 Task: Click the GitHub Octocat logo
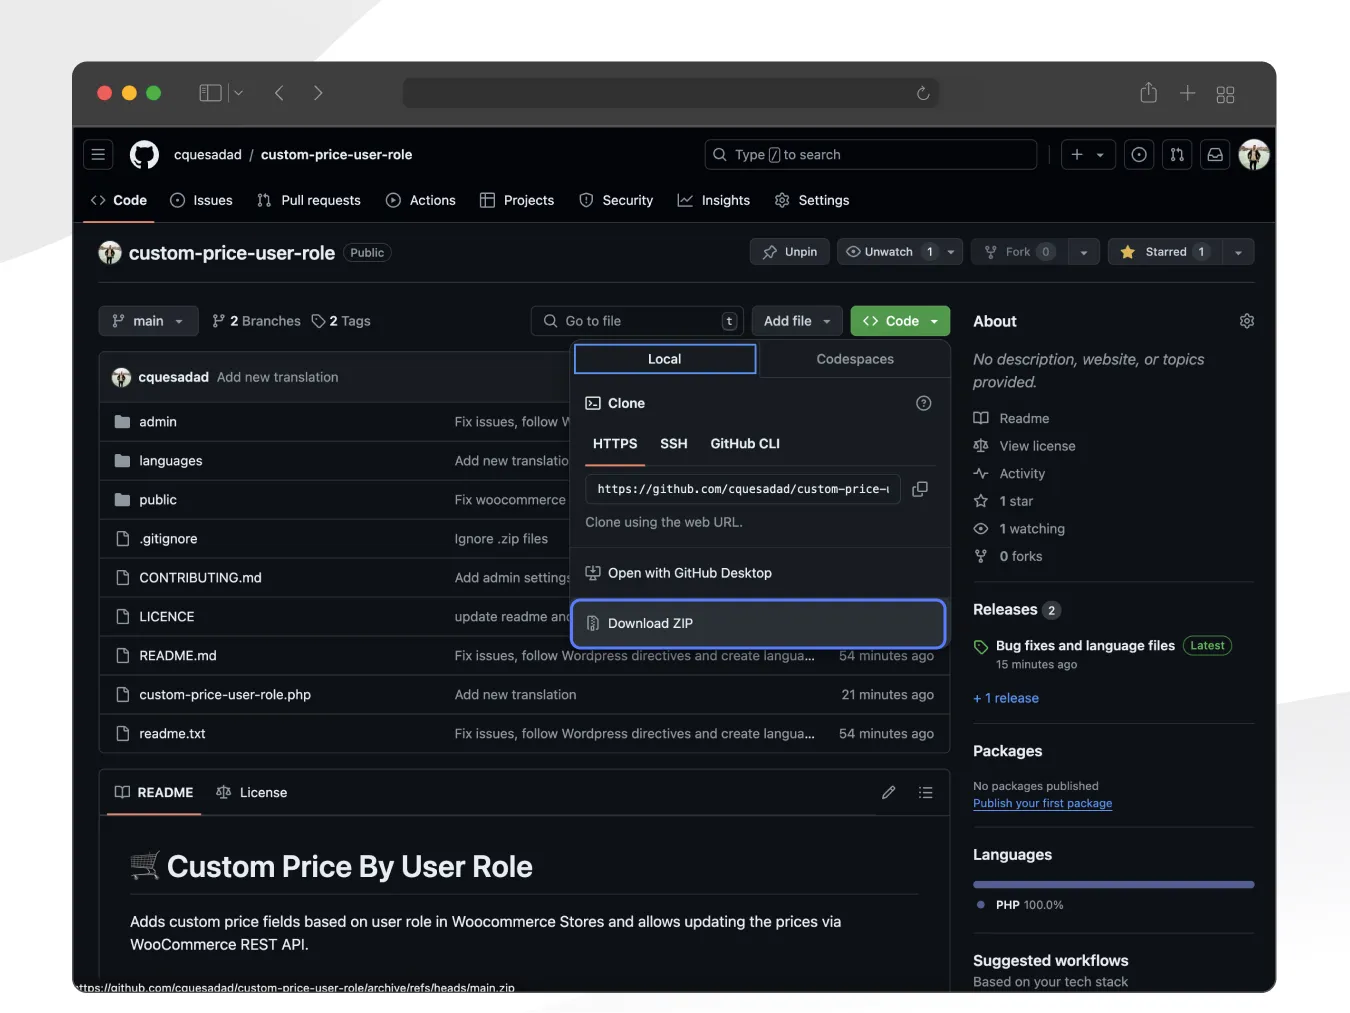144,154
